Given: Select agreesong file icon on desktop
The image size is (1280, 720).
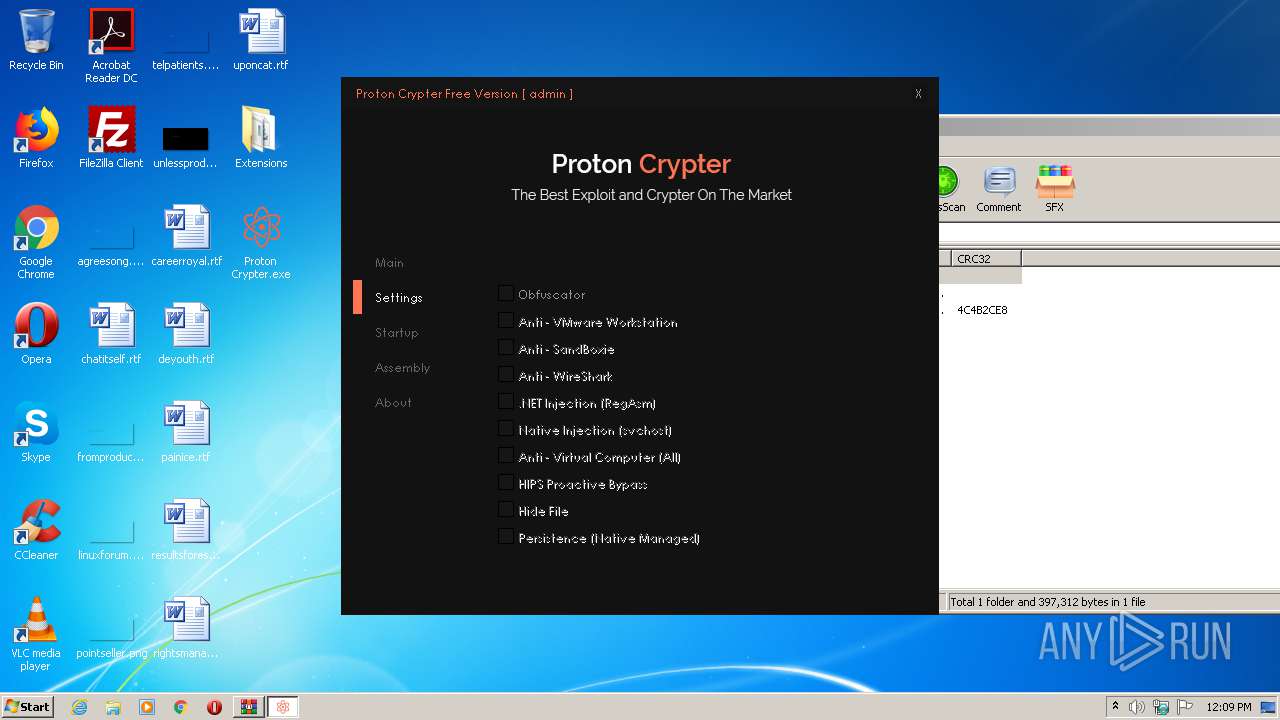Looking at the screenshot, I should coord(111,243).
